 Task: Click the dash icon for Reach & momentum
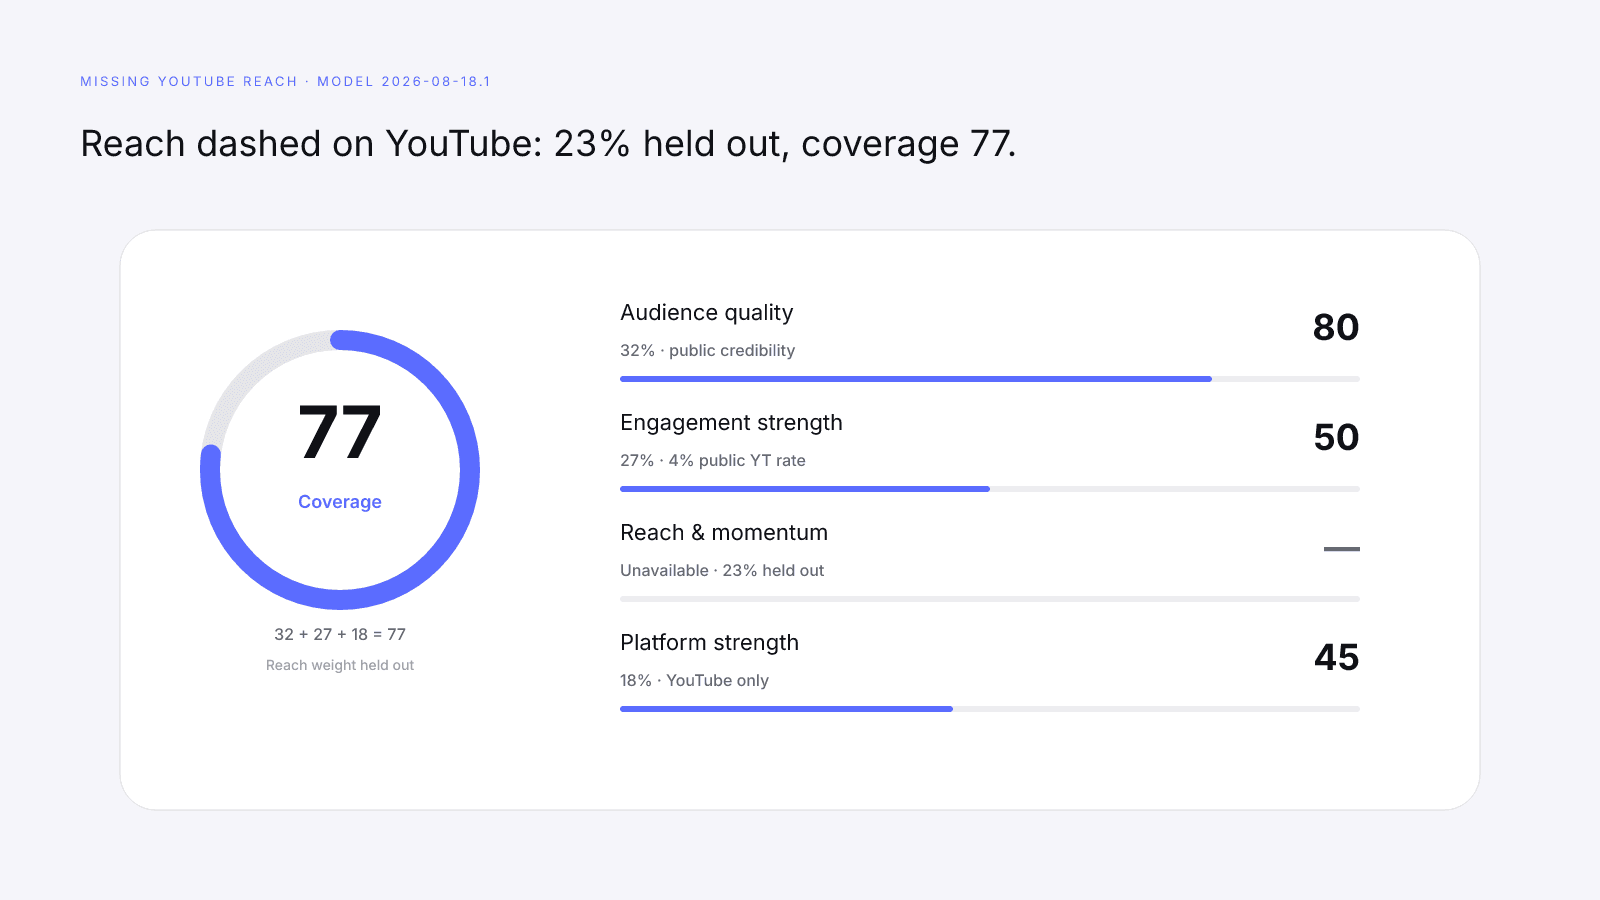pos(1342,549)
